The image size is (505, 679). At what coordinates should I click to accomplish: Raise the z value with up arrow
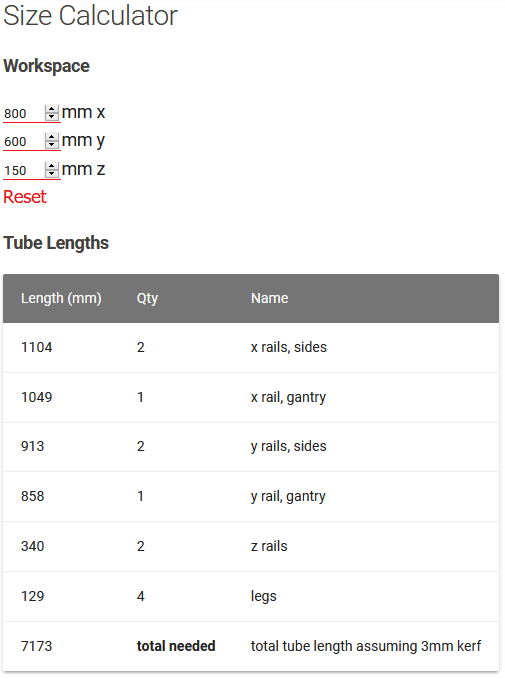tap(52, 166)
